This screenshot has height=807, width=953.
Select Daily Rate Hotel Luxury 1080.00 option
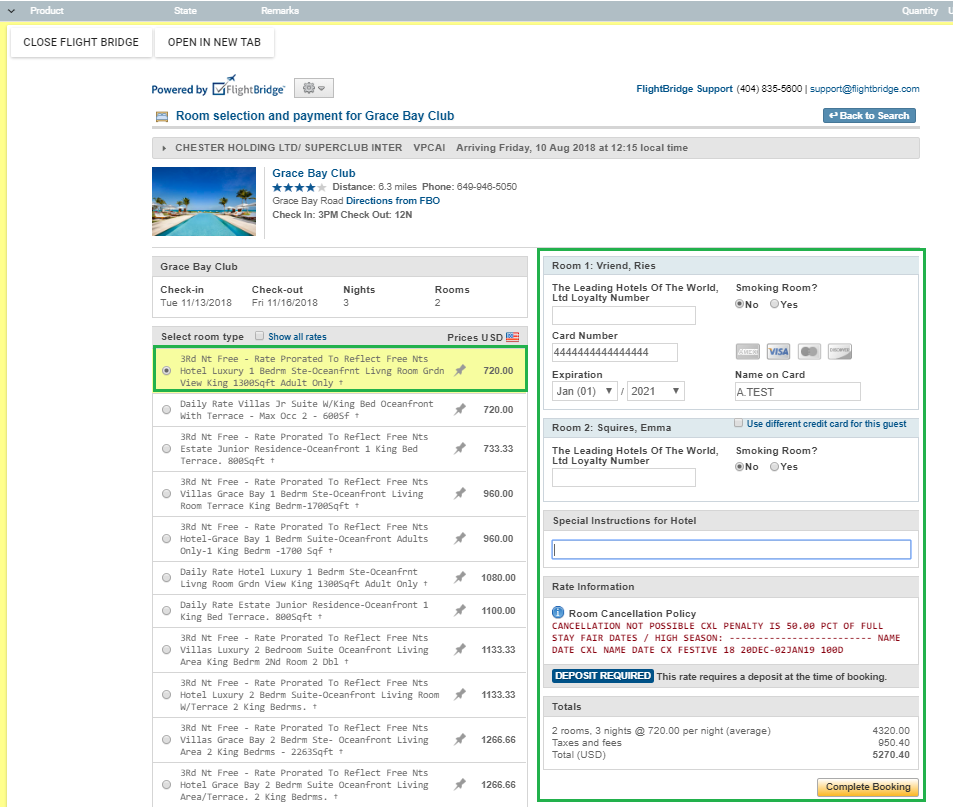167,577
